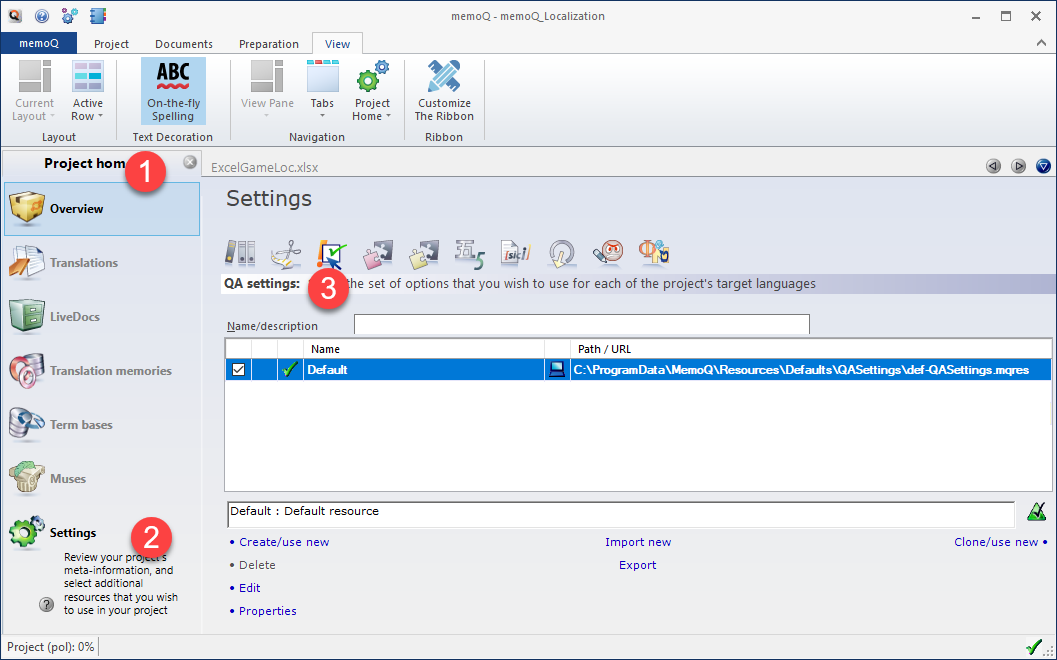The width and height of the screenshot is (1057, 660).
Task: Click the Export link
Action: [x=637, y=565]
